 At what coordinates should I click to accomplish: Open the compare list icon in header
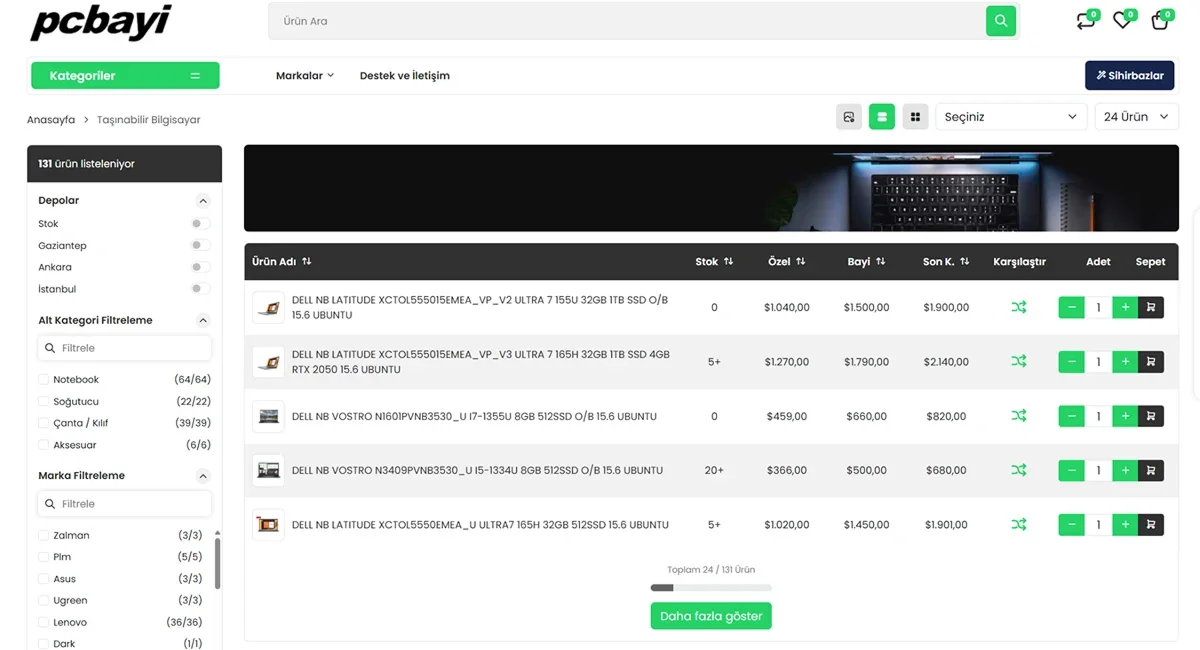1085,21
